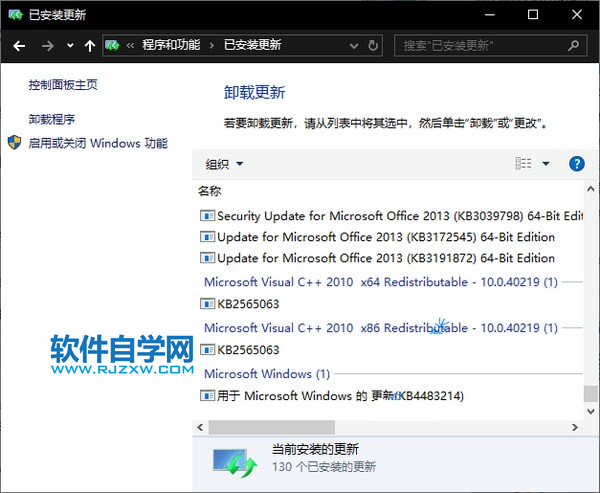Click the icon of KB3191872 update
The width and height of the screenshot is (600, 493).
[x=207, y=258]
